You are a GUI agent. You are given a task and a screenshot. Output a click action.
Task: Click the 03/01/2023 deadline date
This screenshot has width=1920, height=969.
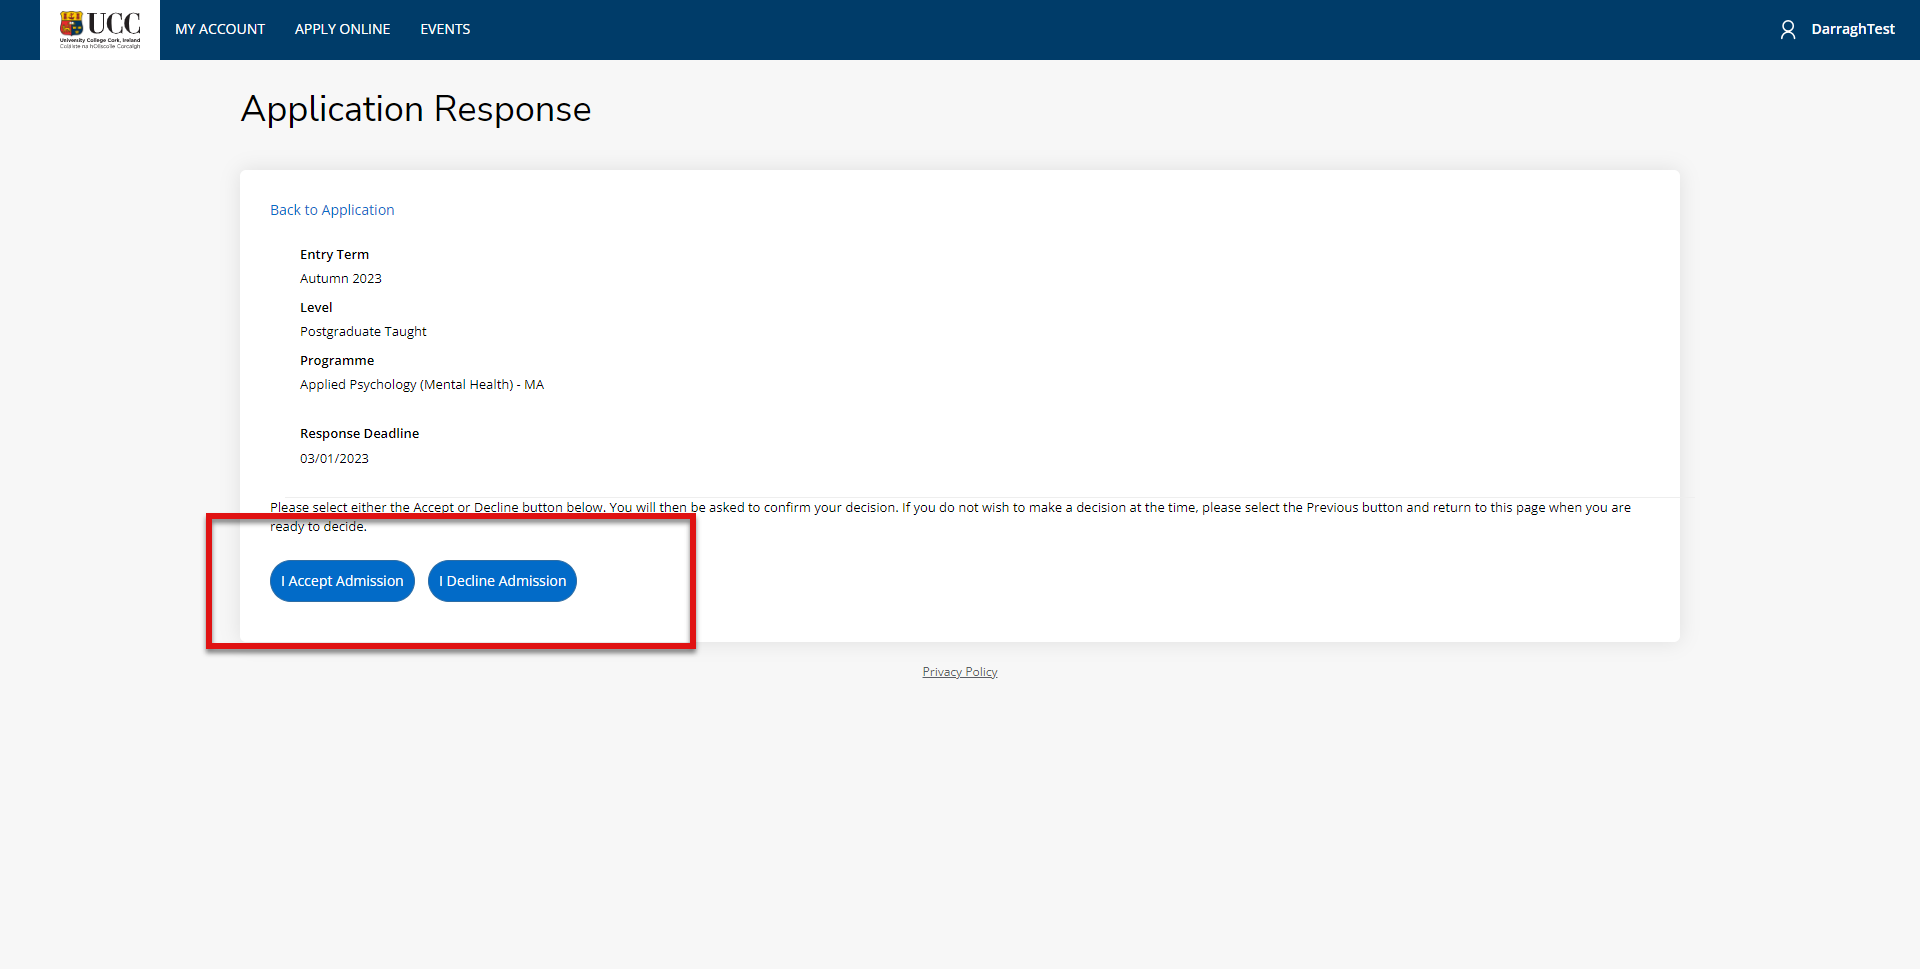tap(334, 459)
